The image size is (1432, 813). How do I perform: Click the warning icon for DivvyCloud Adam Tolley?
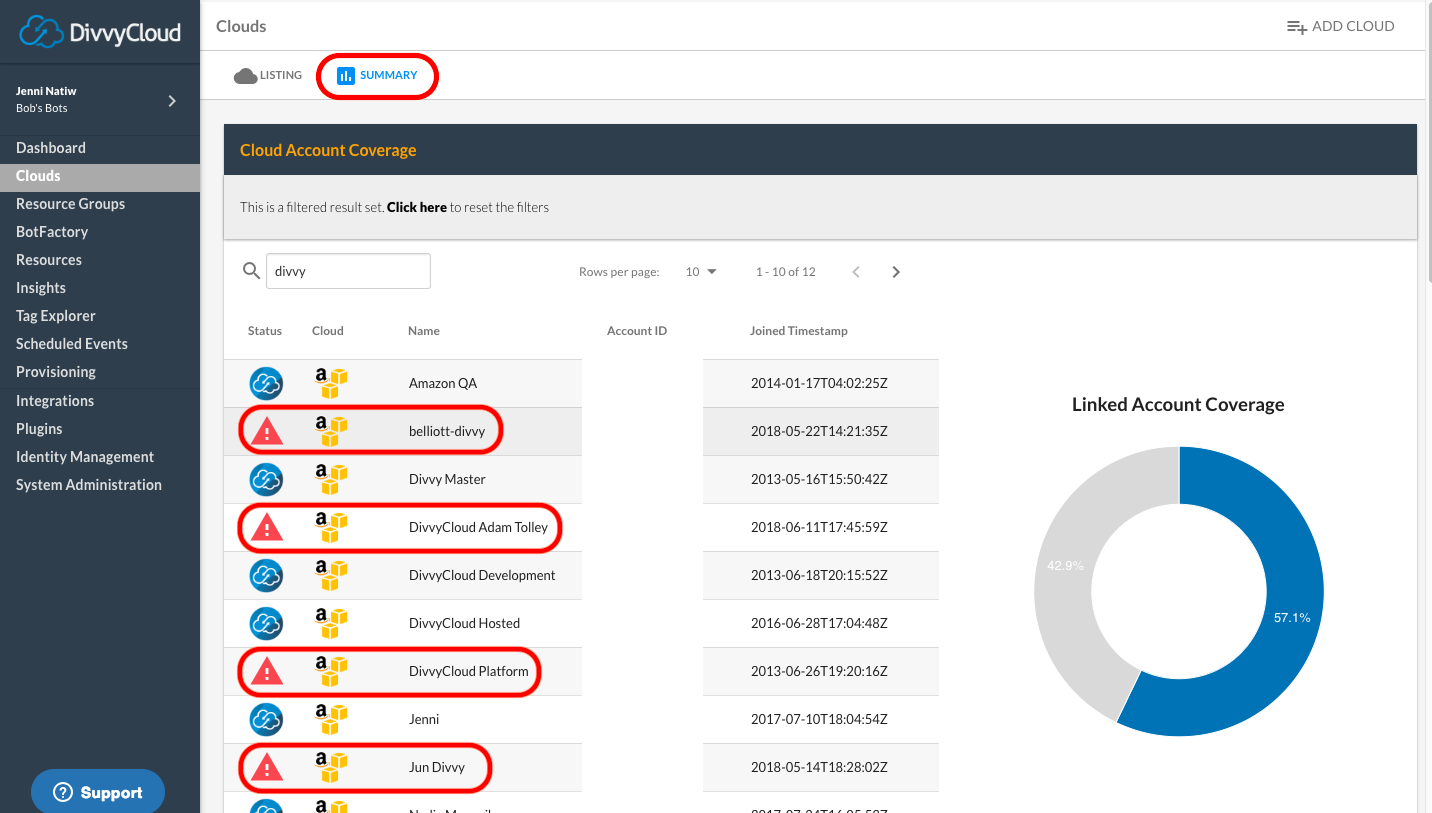point(266,527)
